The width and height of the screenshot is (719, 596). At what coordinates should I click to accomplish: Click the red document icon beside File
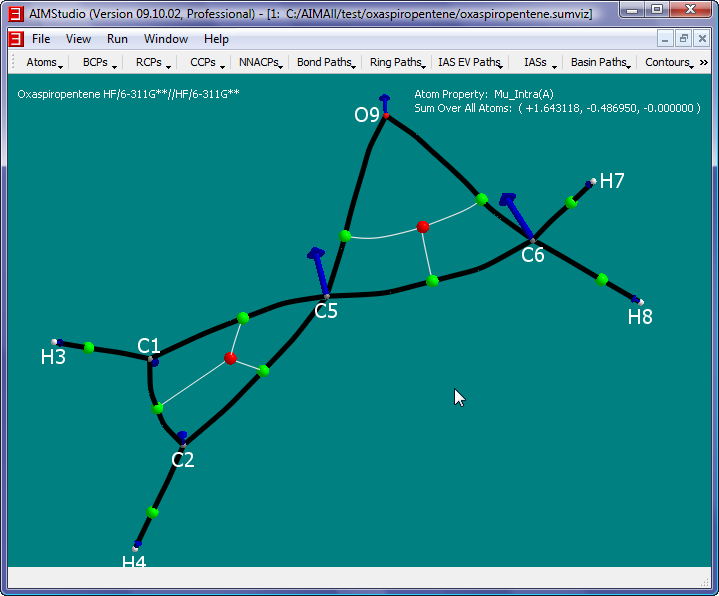pyautogui.click(x=15, y=39)
